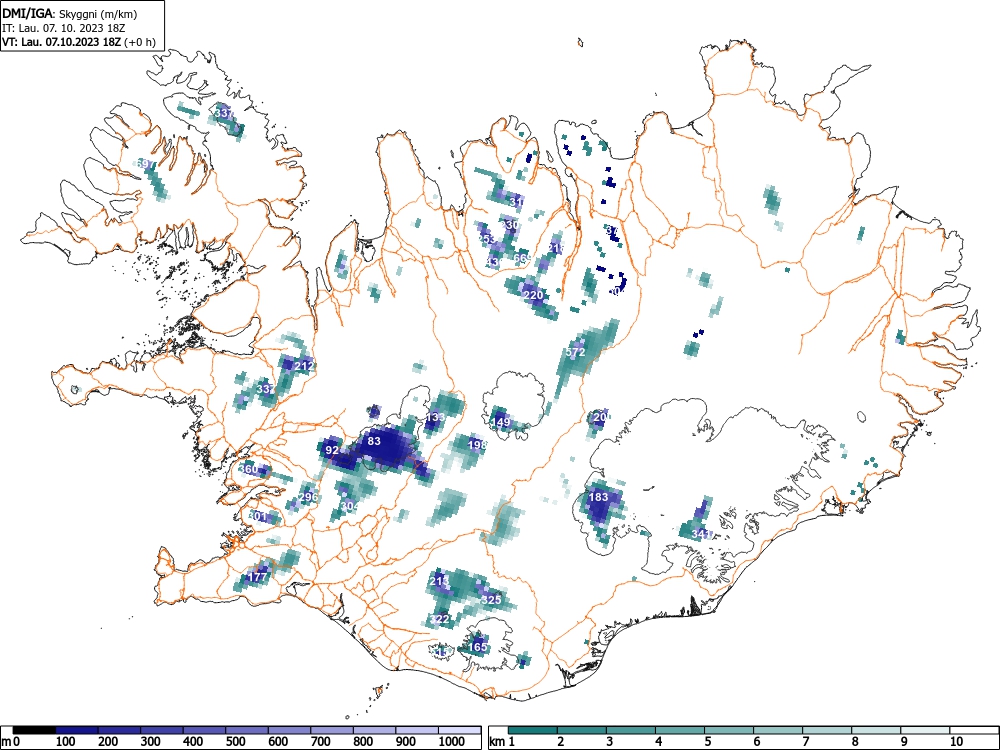Click the '133' map value
The width and height of the screenshot is (1000, 750).
click(435, 417)
